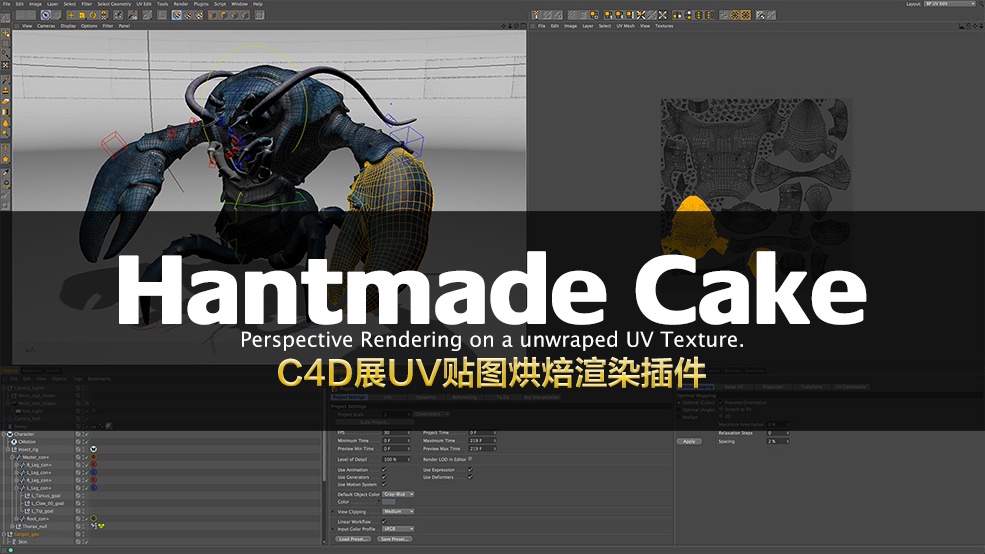
Task: Collapse Insect_rig tree node
Action: pos(8,449)
